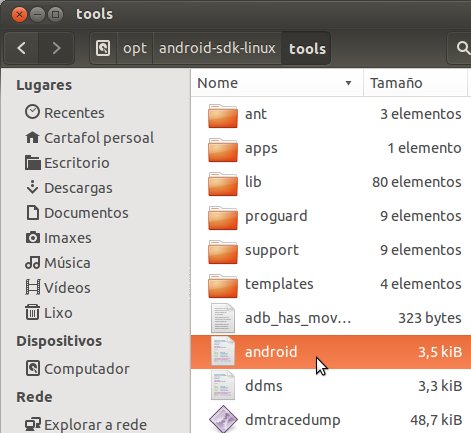Select the file name "ant"
Screen dimensions: 471x433
click(x=256, y=114)
